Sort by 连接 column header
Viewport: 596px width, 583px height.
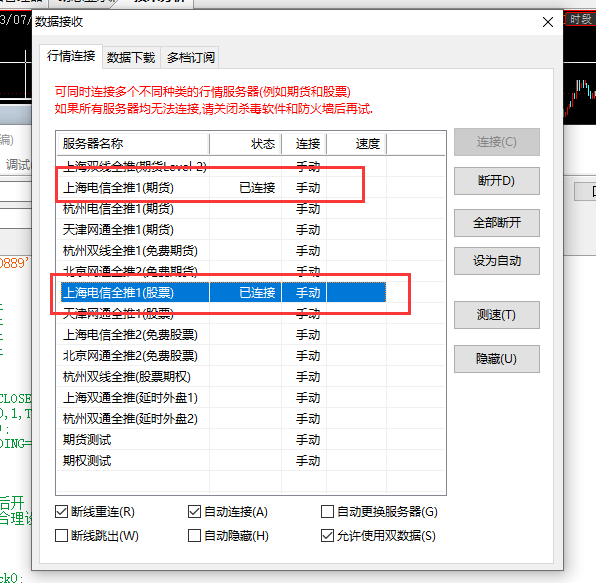[304, 144]
